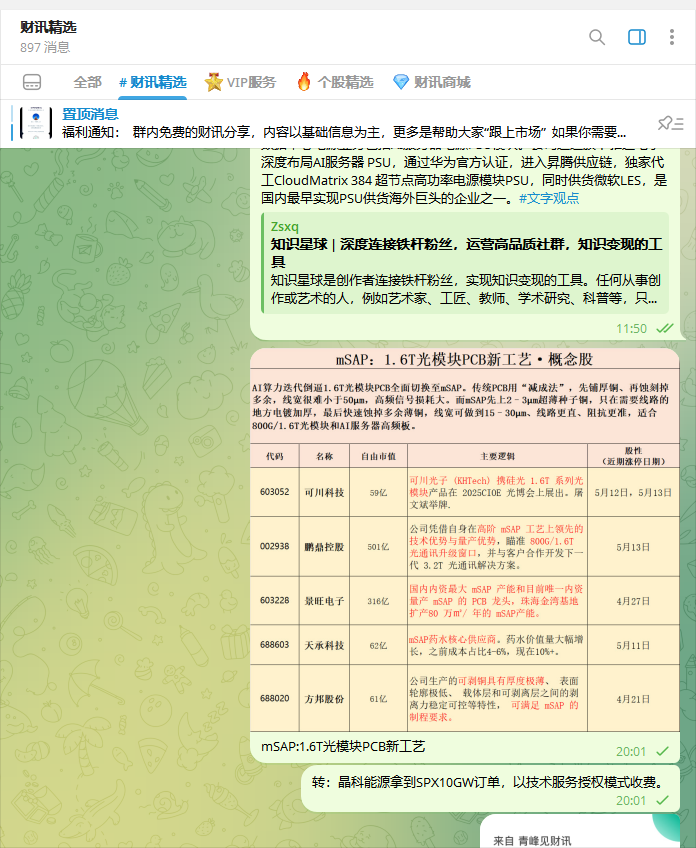Click the 897 消息 count text
Screen dimensions: 696x848
point(45,48)
